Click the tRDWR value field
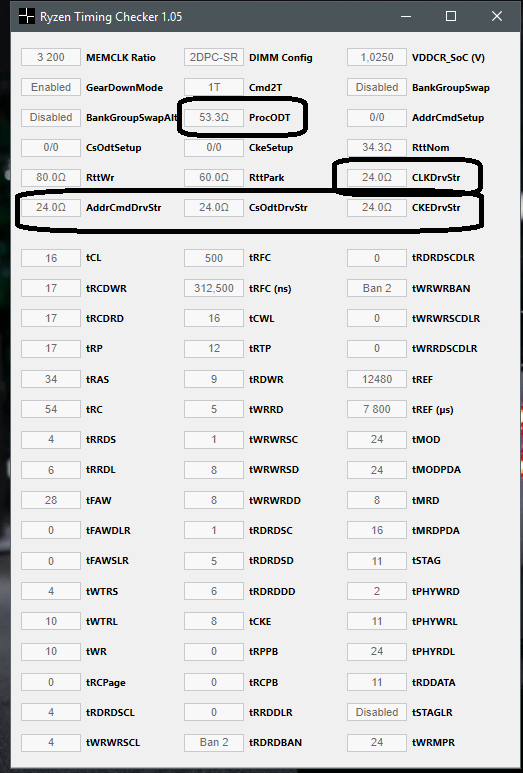This screenshot has width=523, height=773. point(214,379)
